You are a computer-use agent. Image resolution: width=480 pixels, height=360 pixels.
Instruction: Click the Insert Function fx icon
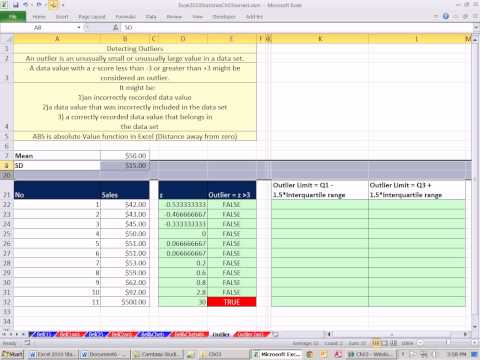coord(116,28)
